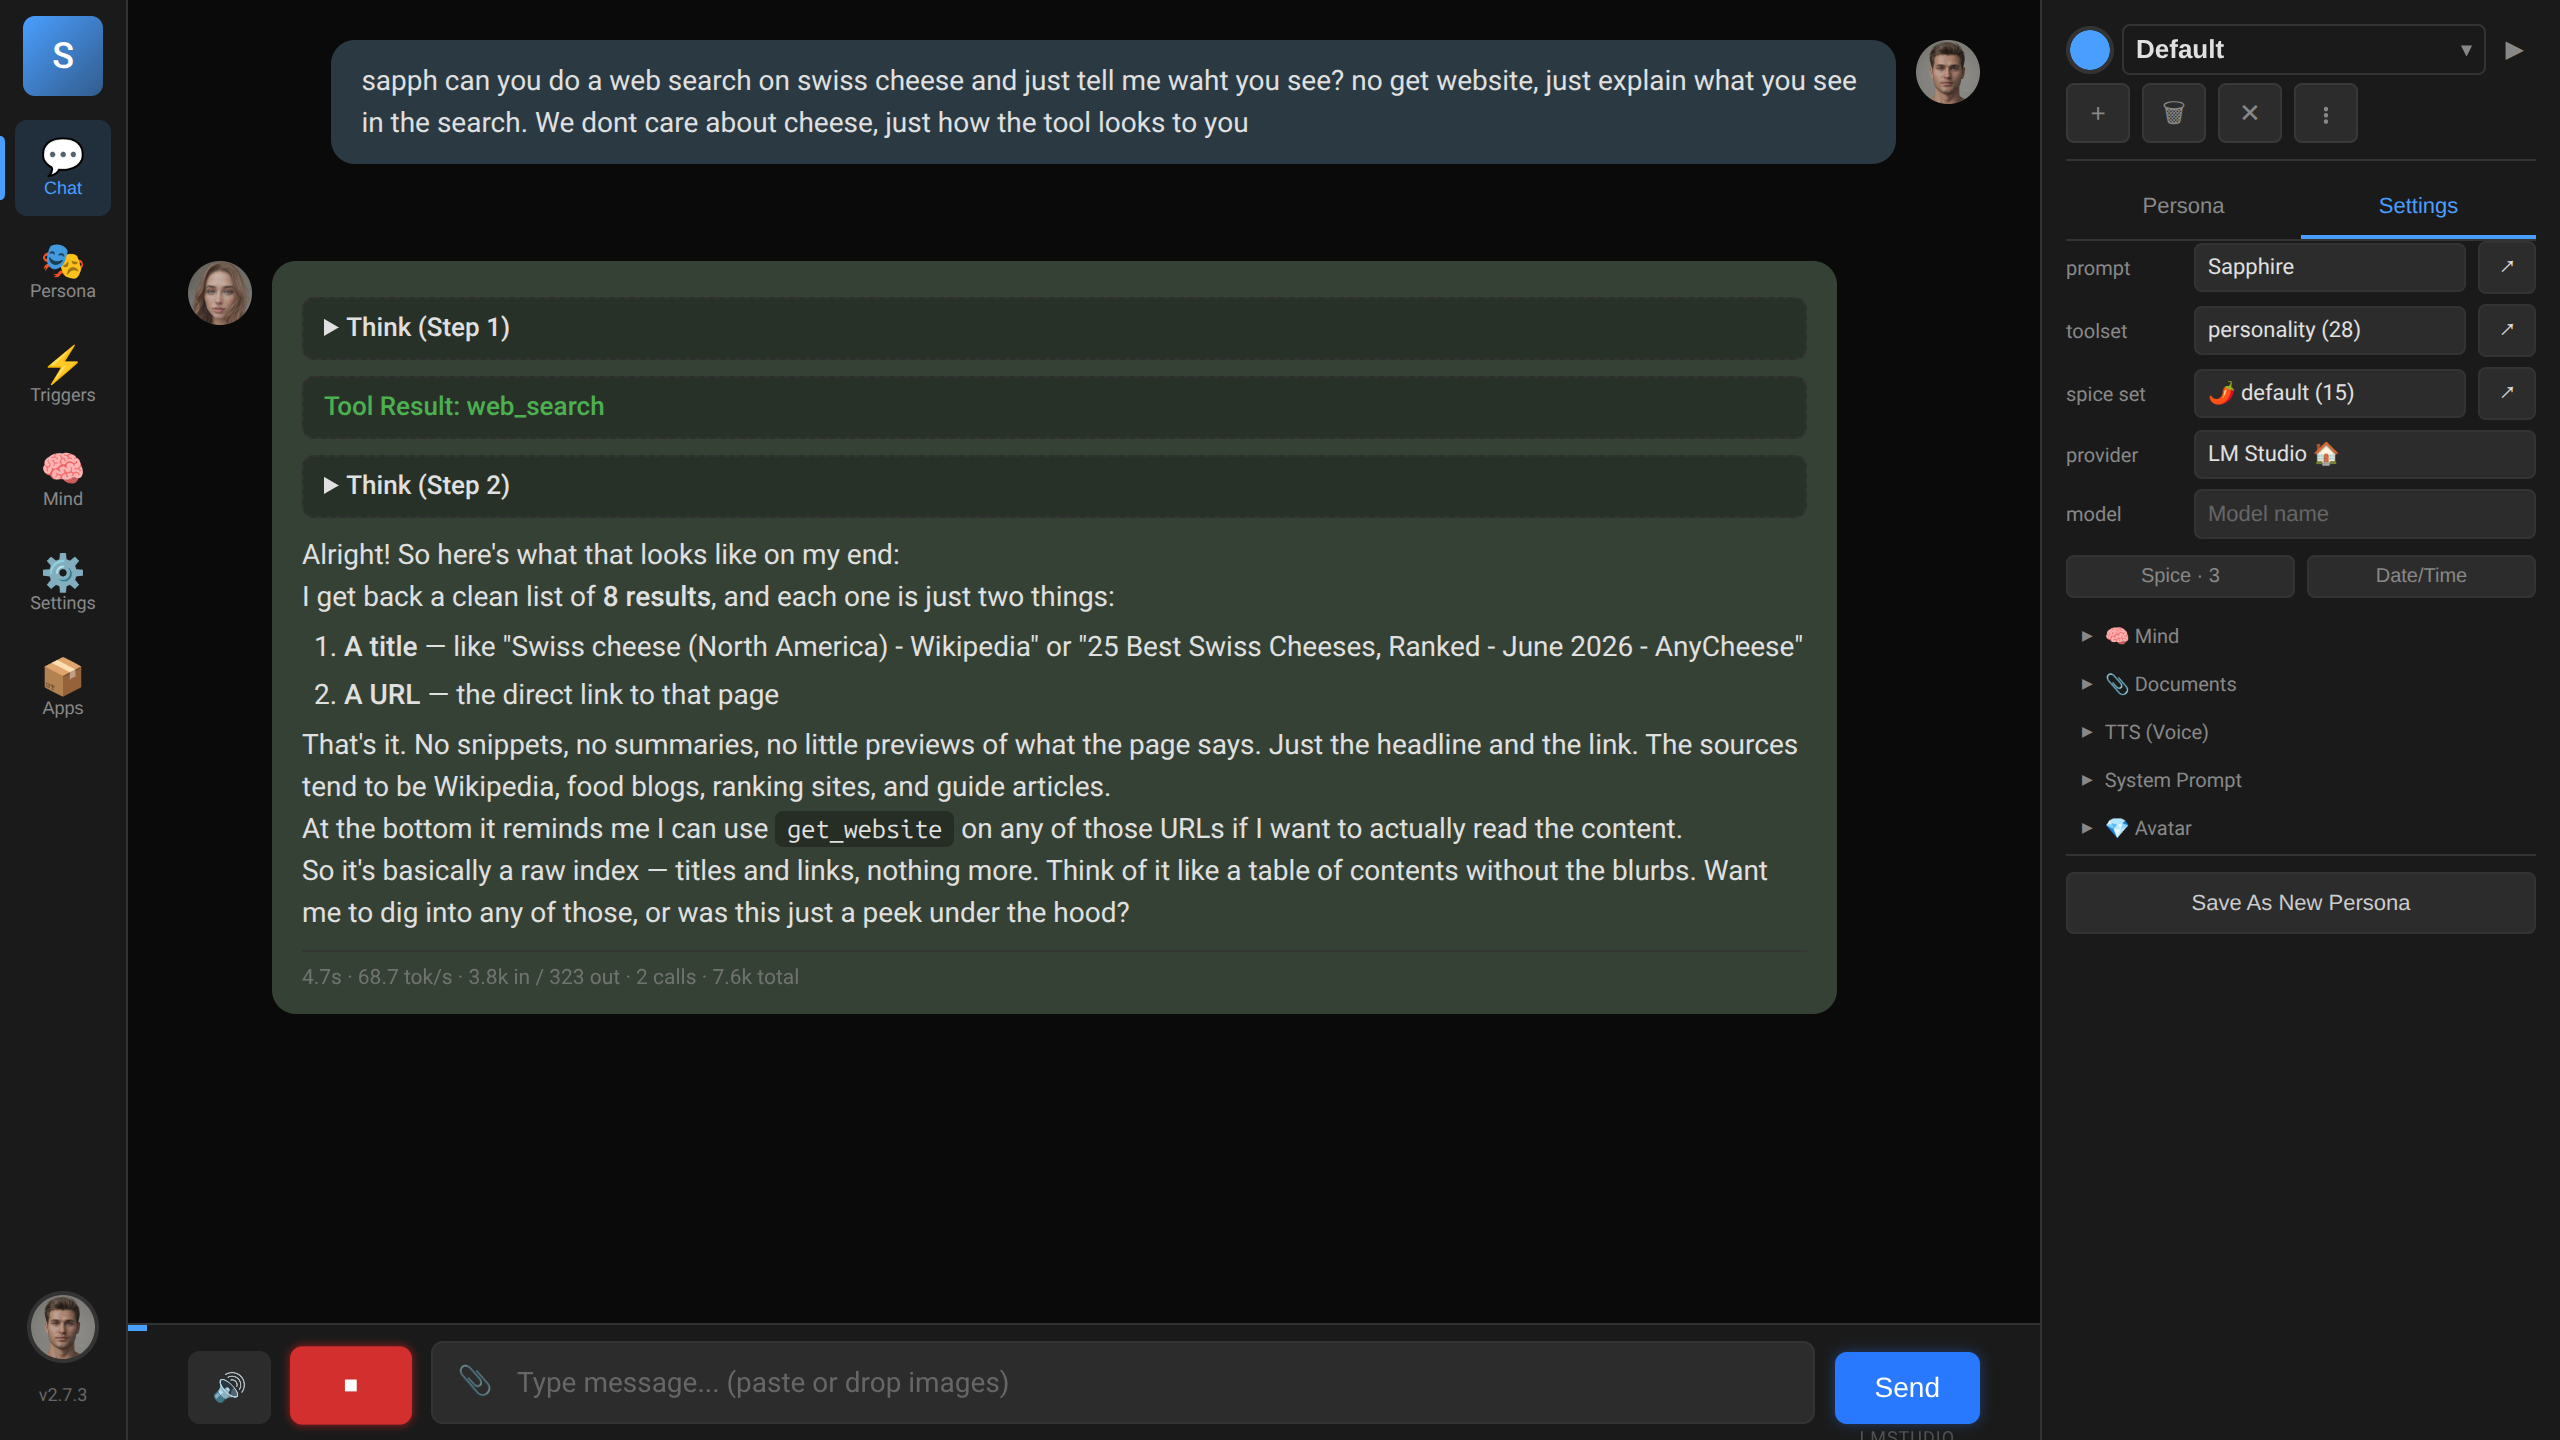The image size is (2560, 1440).
Task: Click the trash delete chat icon
Action: [x=2173, y=113]
